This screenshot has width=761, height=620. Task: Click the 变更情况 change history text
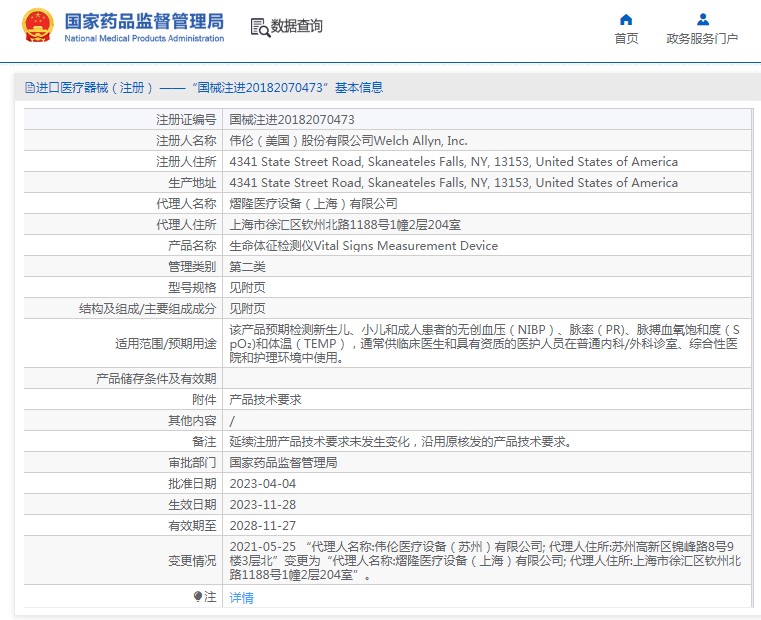tap(485, 560)
